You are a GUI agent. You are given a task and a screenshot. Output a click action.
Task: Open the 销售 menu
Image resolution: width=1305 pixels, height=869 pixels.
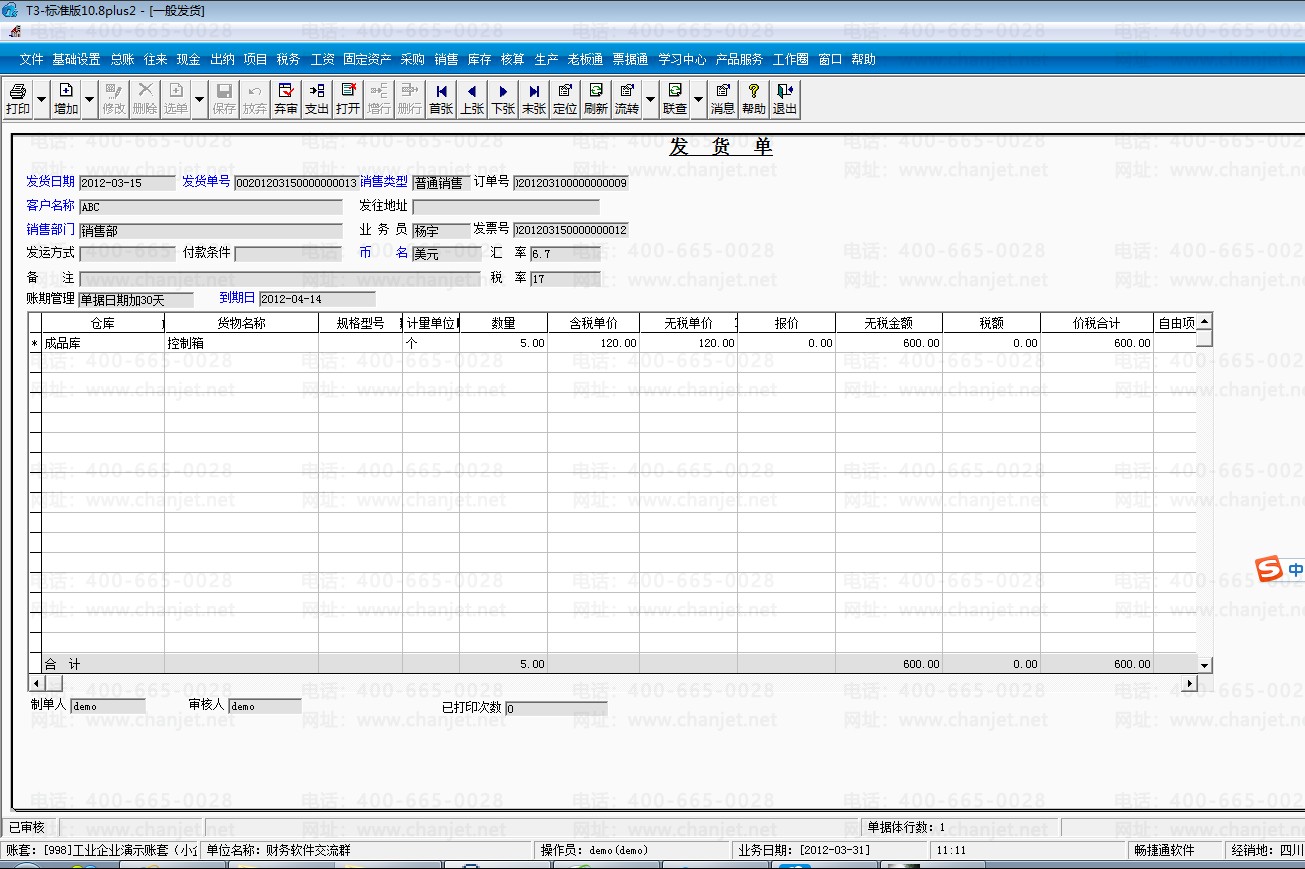pyautogui.click(x=446, y=60)
